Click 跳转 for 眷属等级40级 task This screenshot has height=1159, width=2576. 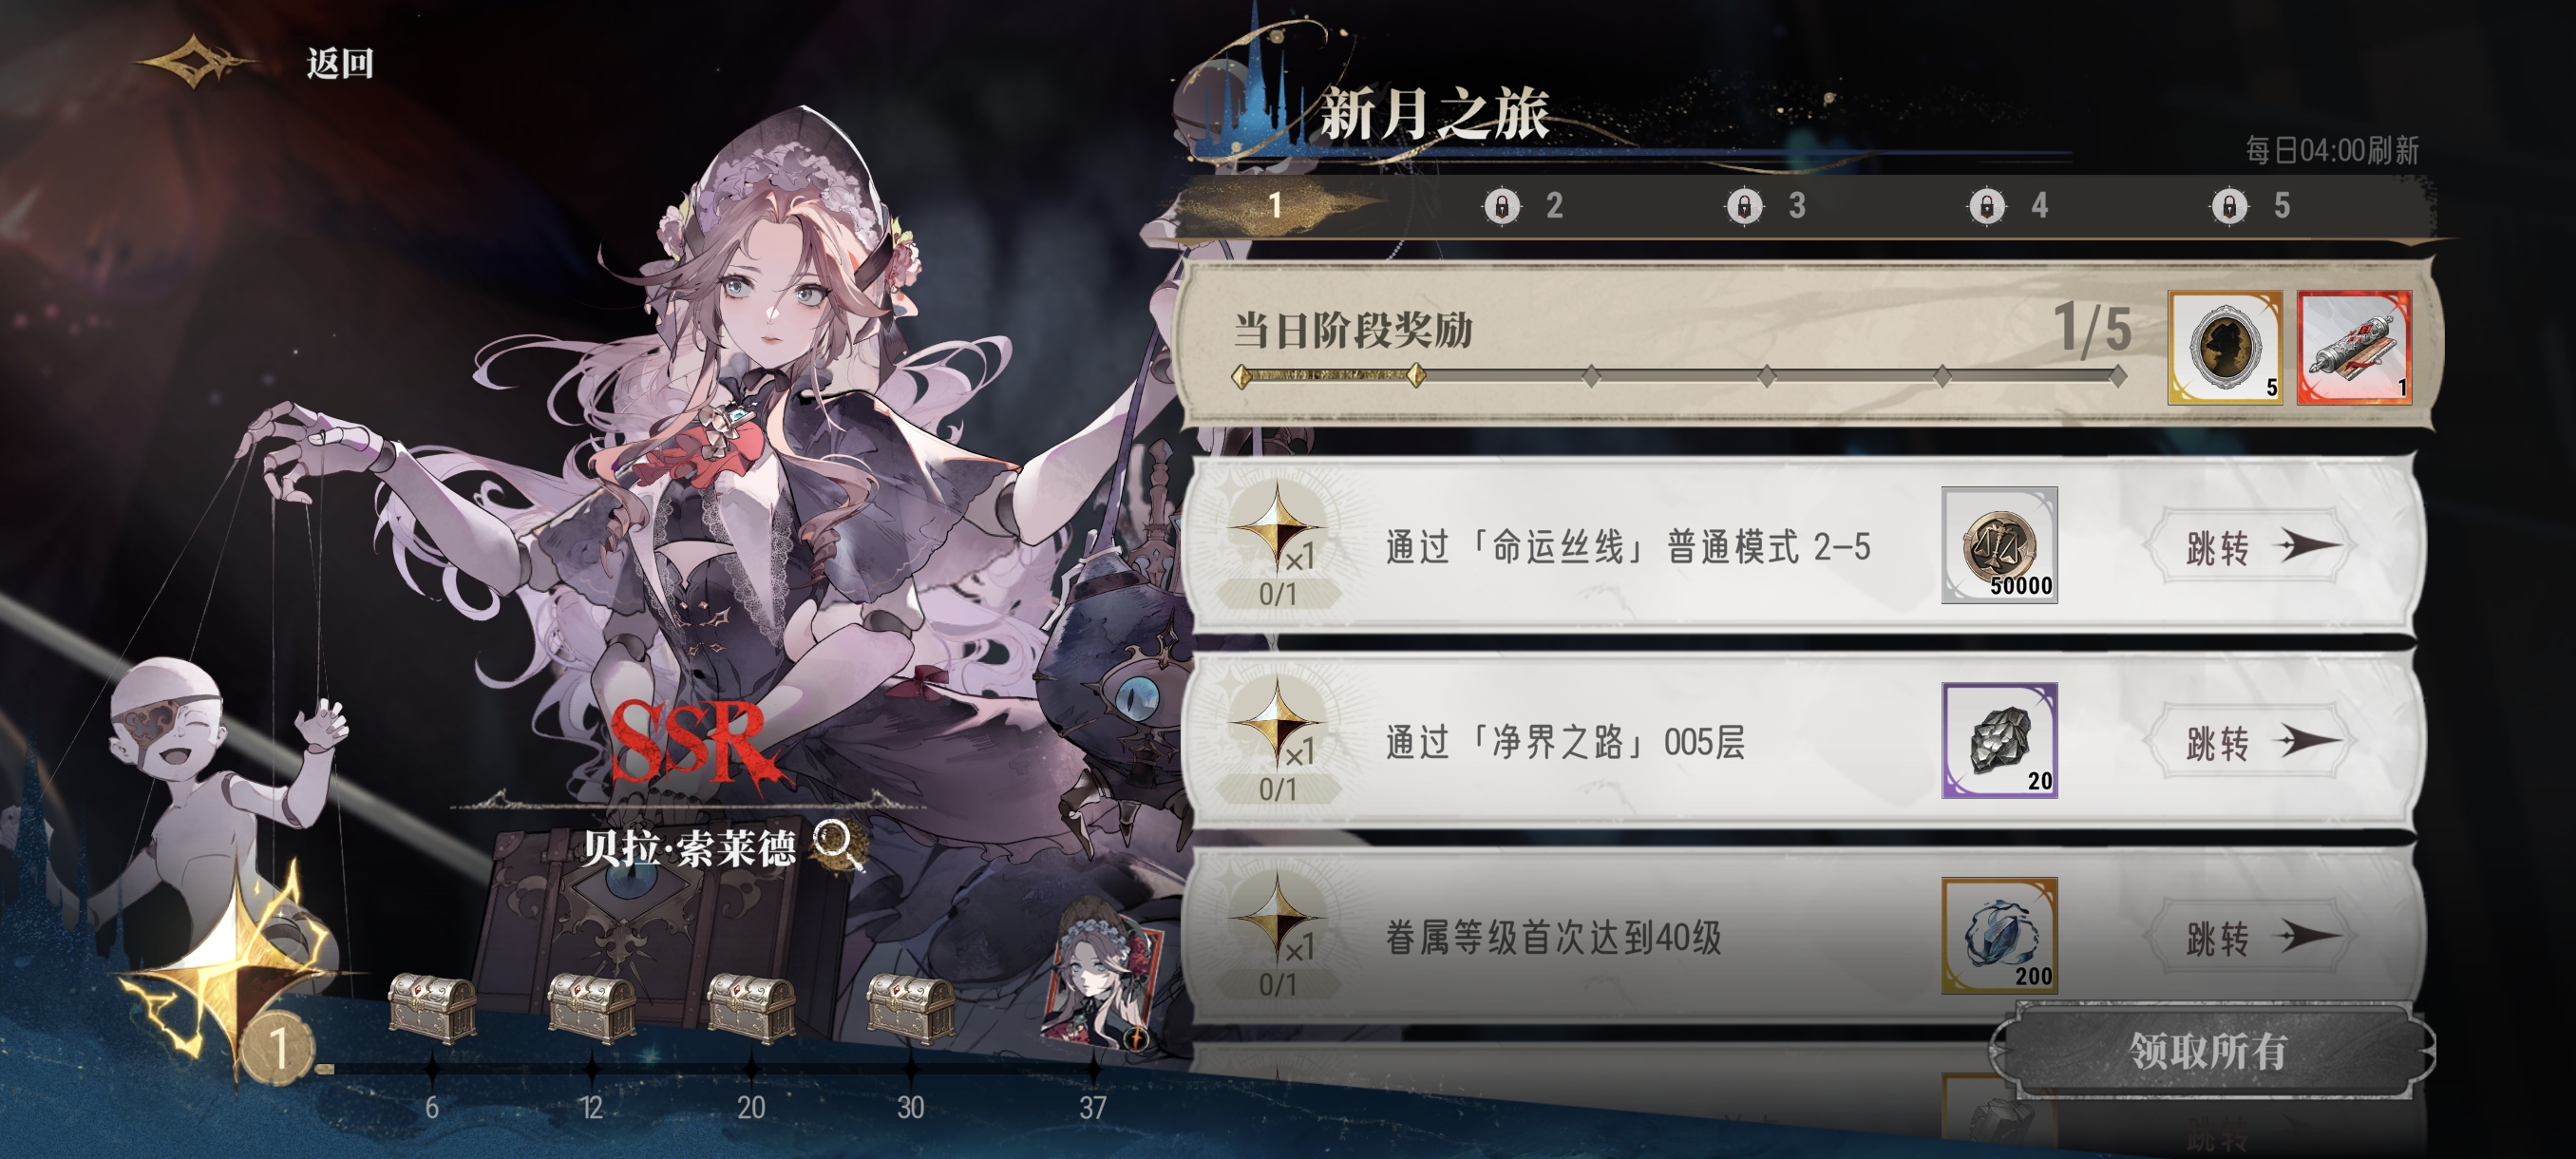pyautogui.click(x=2251, y=937)
